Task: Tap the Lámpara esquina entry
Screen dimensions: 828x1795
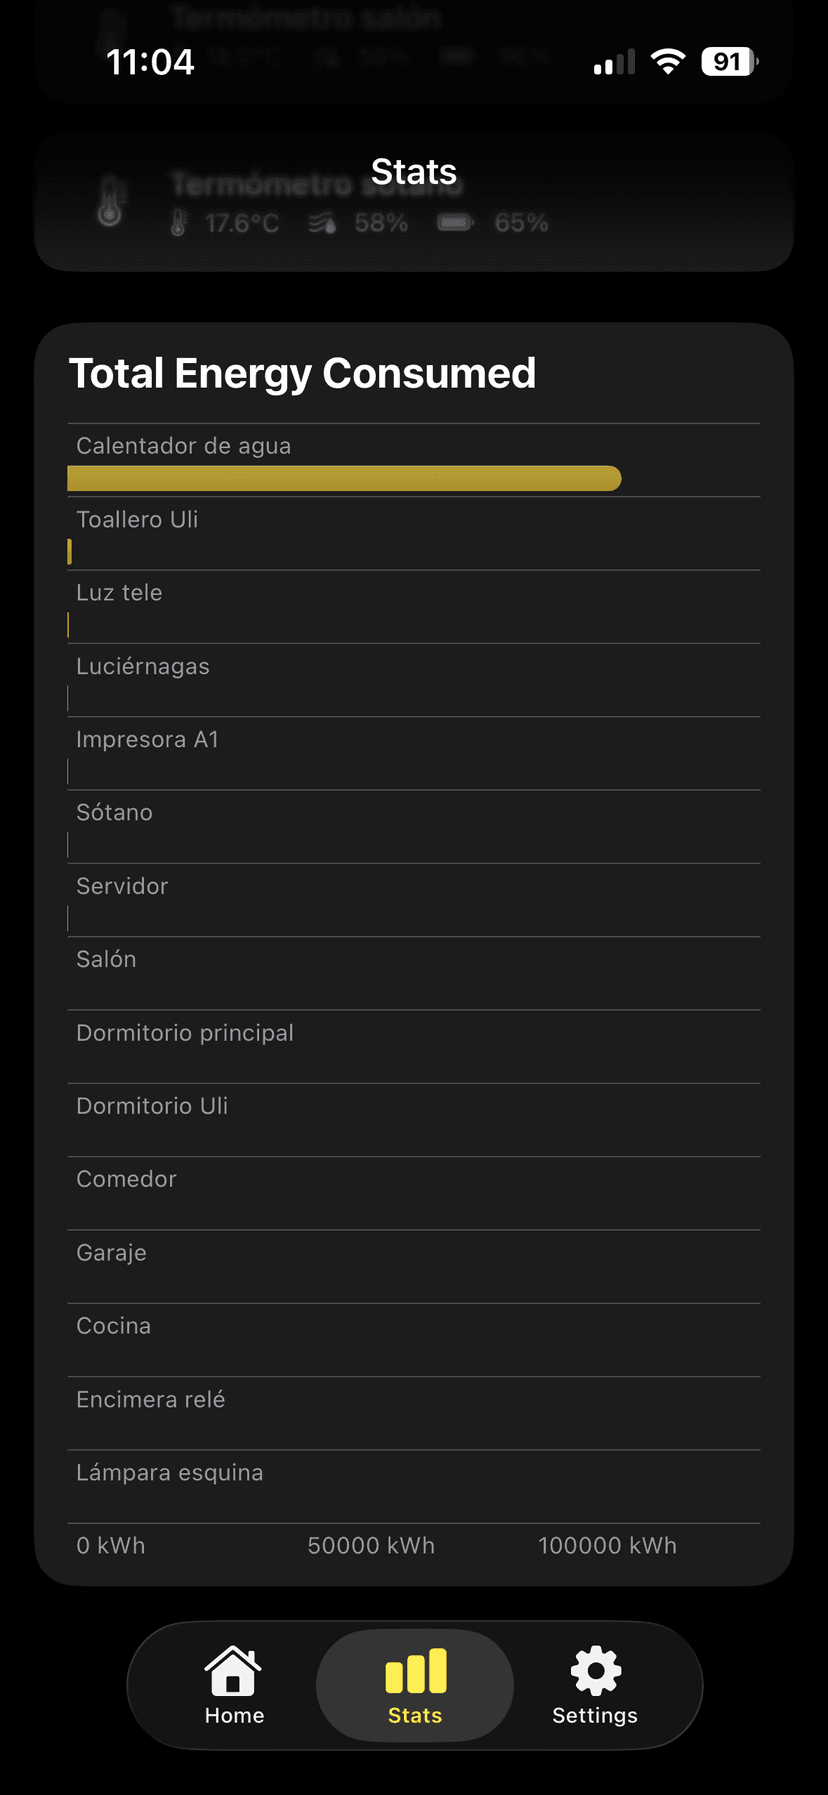Action: (x=170, y=1473)
